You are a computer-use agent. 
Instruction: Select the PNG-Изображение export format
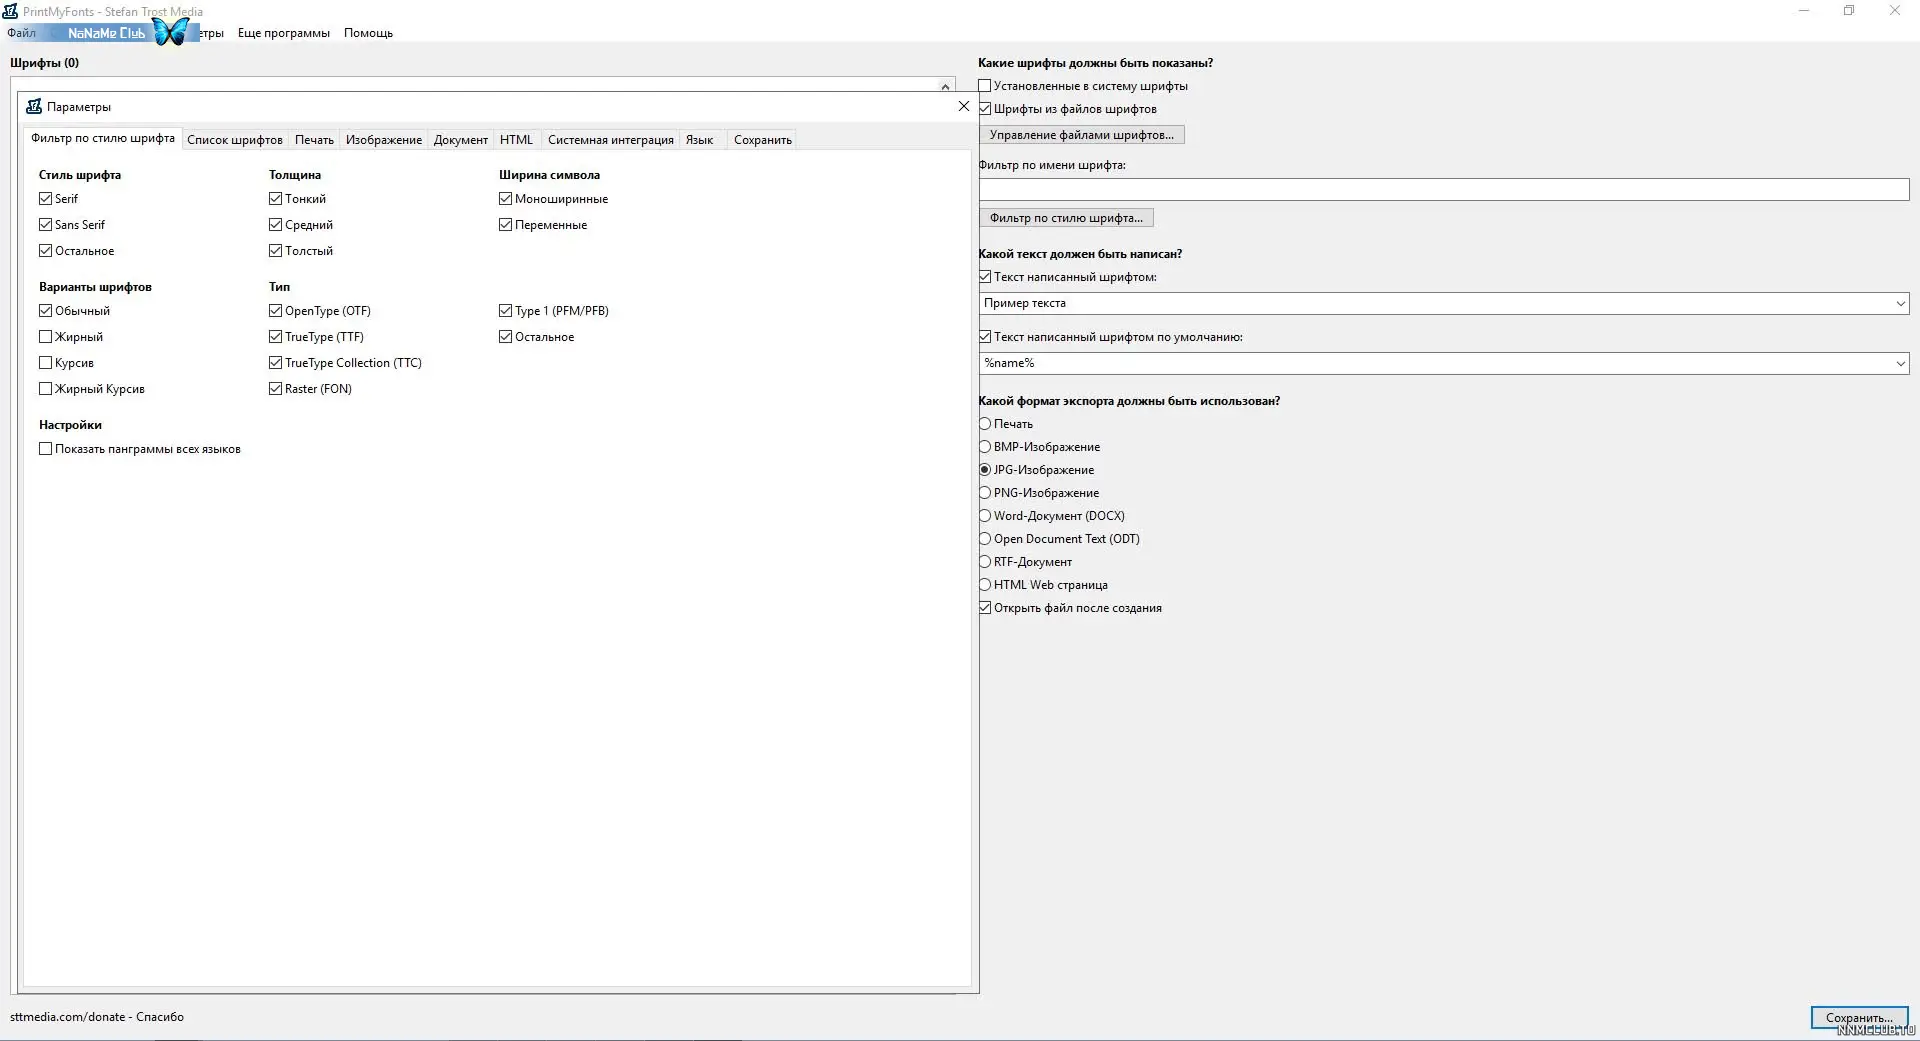click(985, 493)
